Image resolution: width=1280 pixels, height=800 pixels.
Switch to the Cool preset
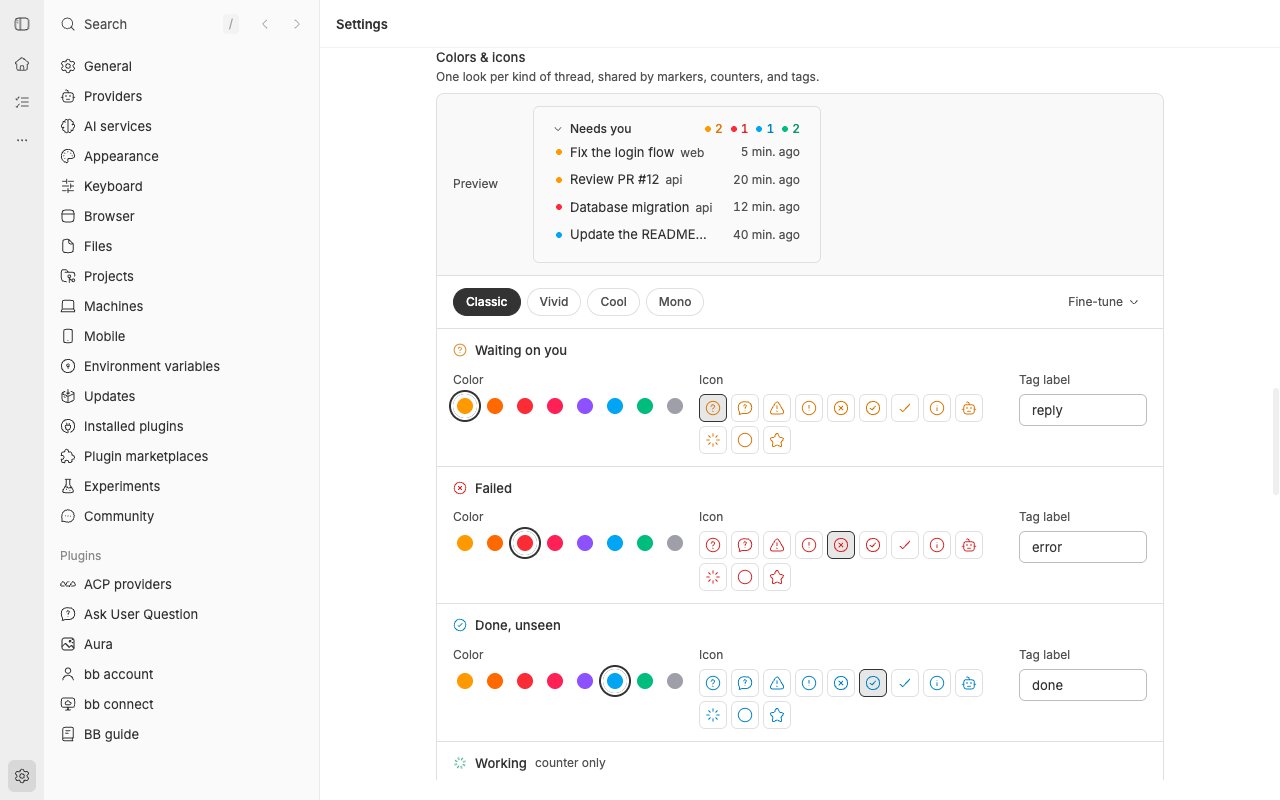click(x=614, y=302)
